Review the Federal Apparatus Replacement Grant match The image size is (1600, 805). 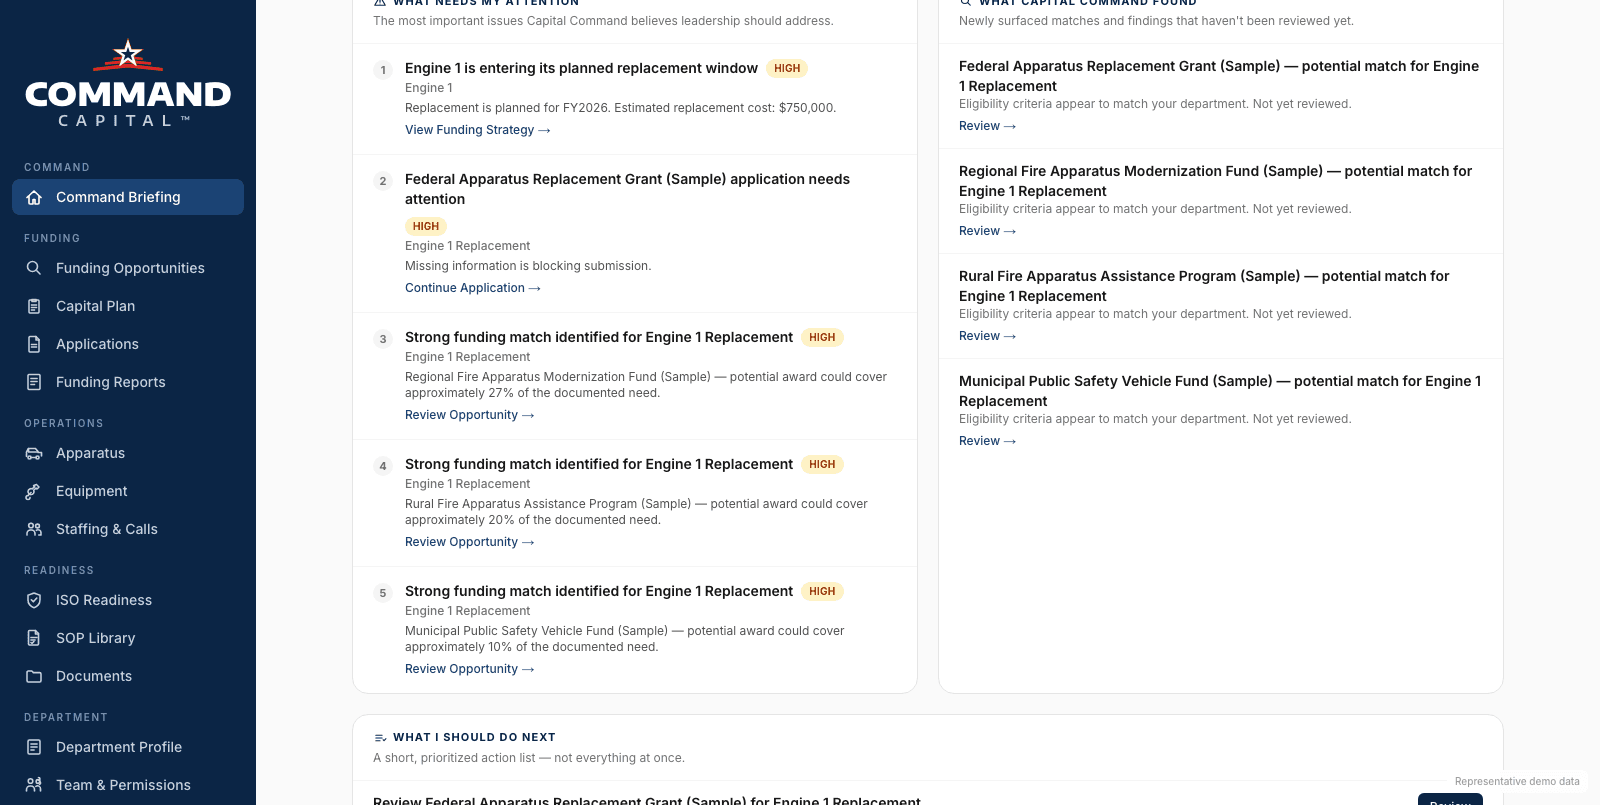pyautogui.click(x=987, y=126)
